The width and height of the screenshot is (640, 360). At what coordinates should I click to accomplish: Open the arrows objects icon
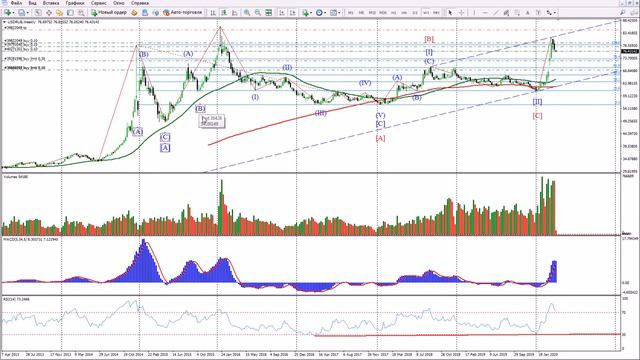[x=549, y=13]
